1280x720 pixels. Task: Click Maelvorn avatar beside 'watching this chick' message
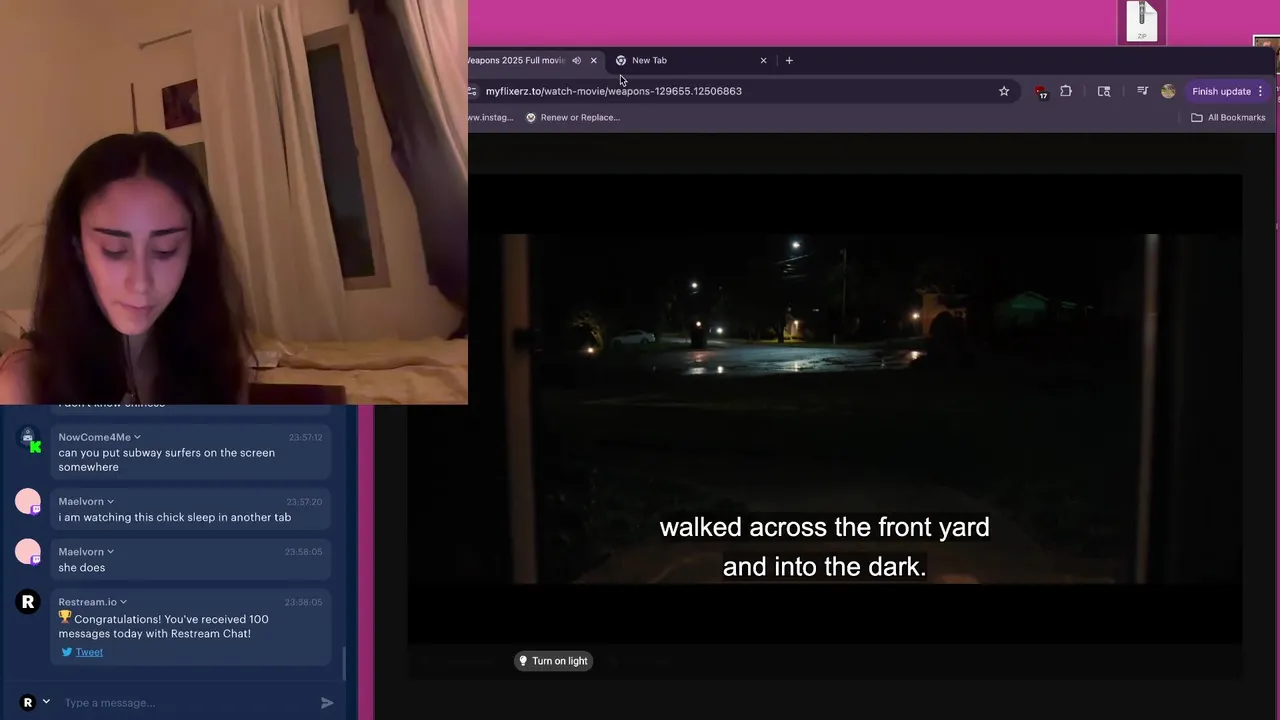(28, 502)
